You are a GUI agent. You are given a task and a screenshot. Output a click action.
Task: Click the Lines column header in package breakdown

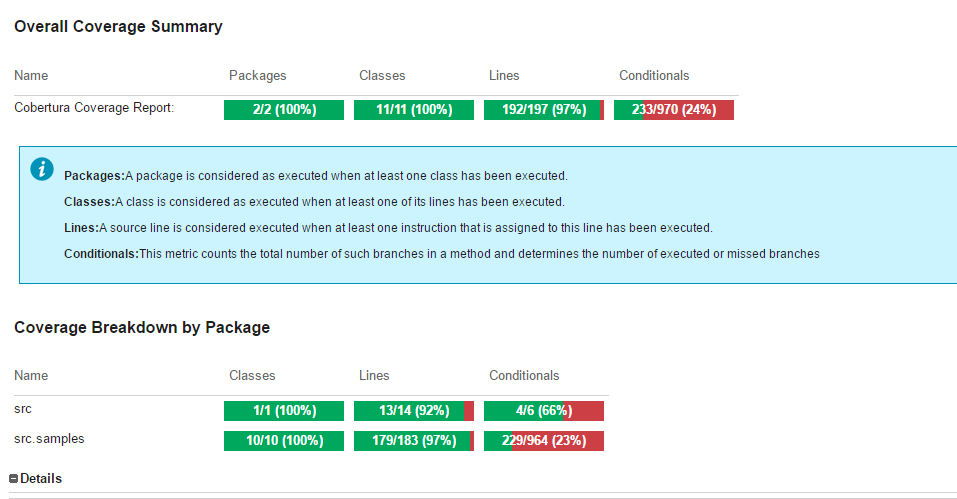pos(374,376)
